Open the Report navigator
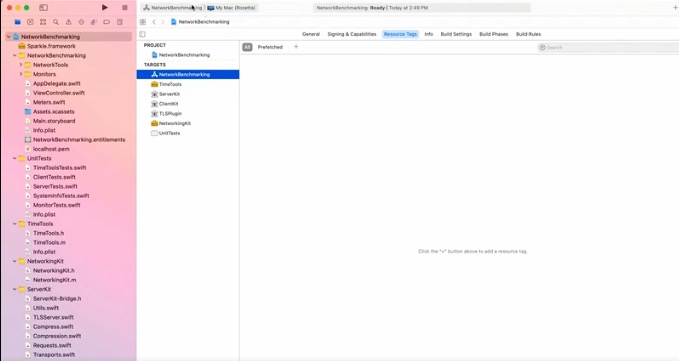Image resolution: width=679 pixels, height=361 pixels. click(x=120, y=22)
